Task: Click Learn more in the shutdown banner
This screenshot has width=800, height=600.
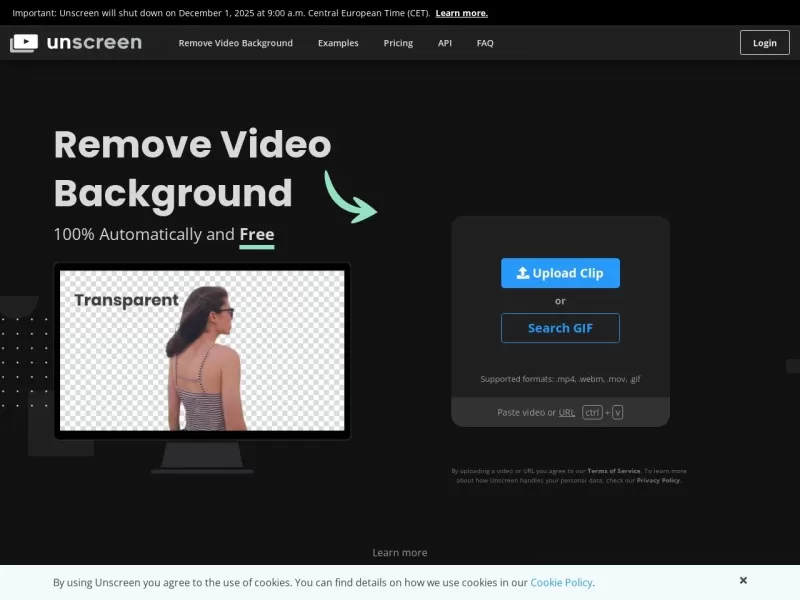Action: coord(461,13)
